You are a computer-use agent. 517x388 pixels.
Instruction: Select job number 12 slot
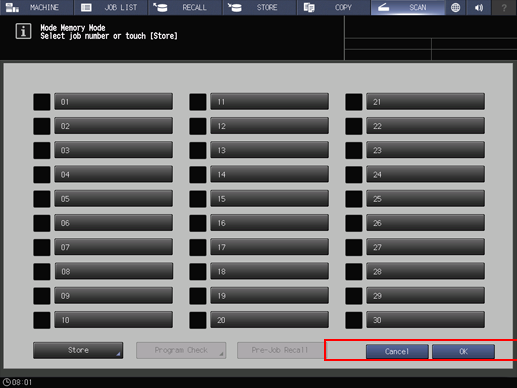(x=269, y=126)
